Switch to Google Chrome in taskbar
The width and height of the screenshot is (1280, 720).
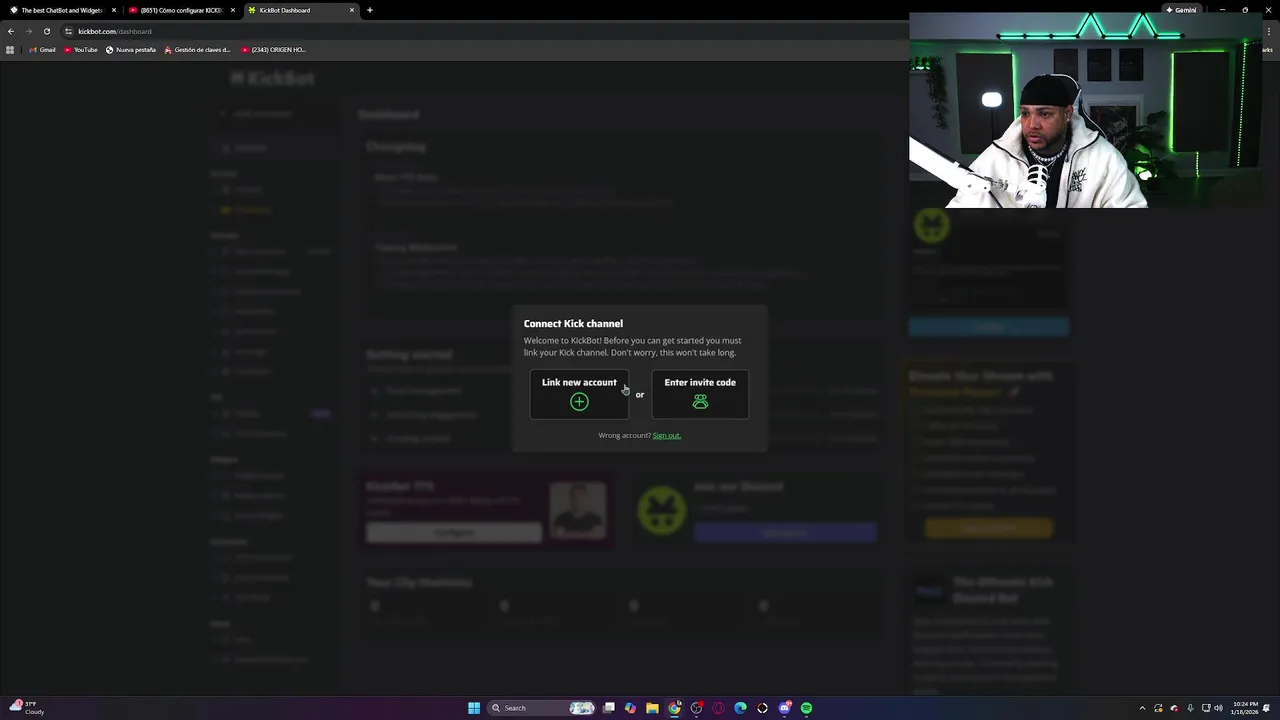point(674,708)
